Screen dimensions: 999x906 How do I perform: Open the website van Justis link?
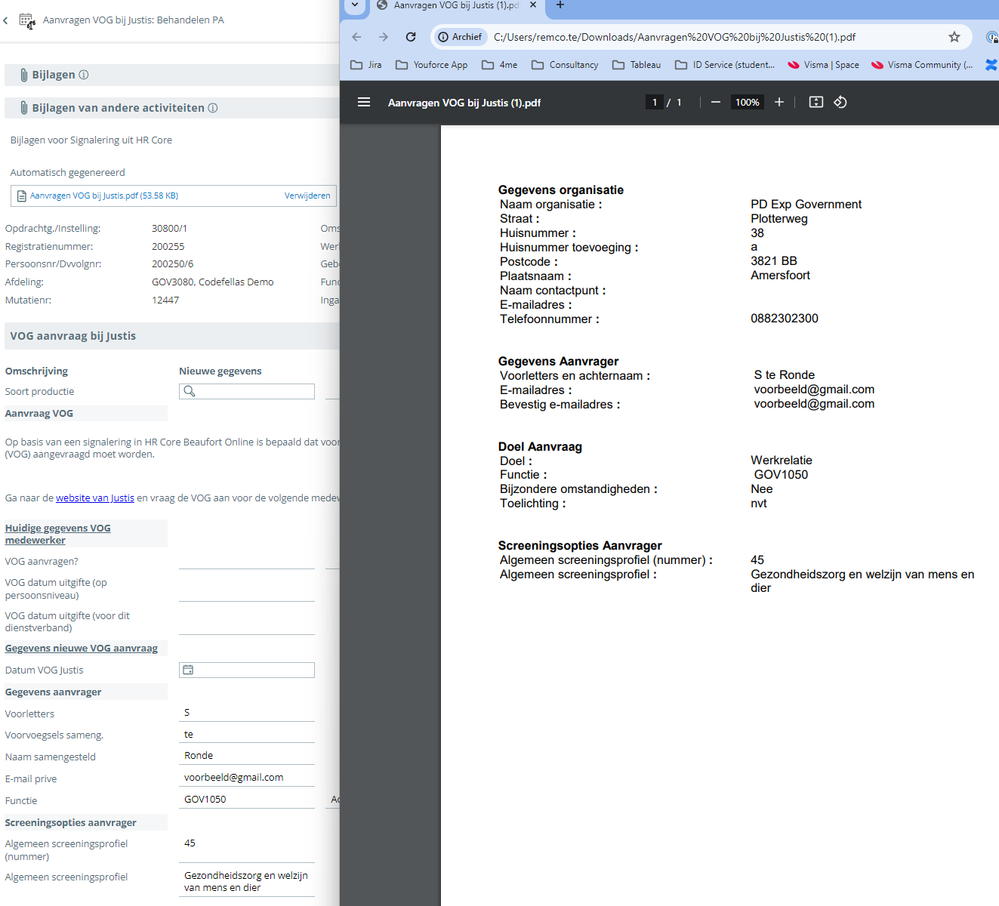point(95,498)
